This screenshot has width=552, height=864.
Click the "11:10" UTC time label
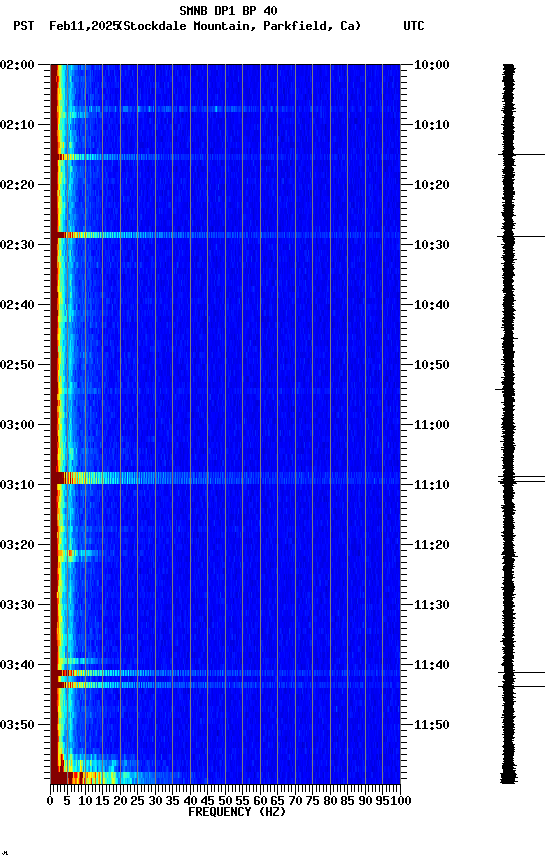[x=431, y=485]
